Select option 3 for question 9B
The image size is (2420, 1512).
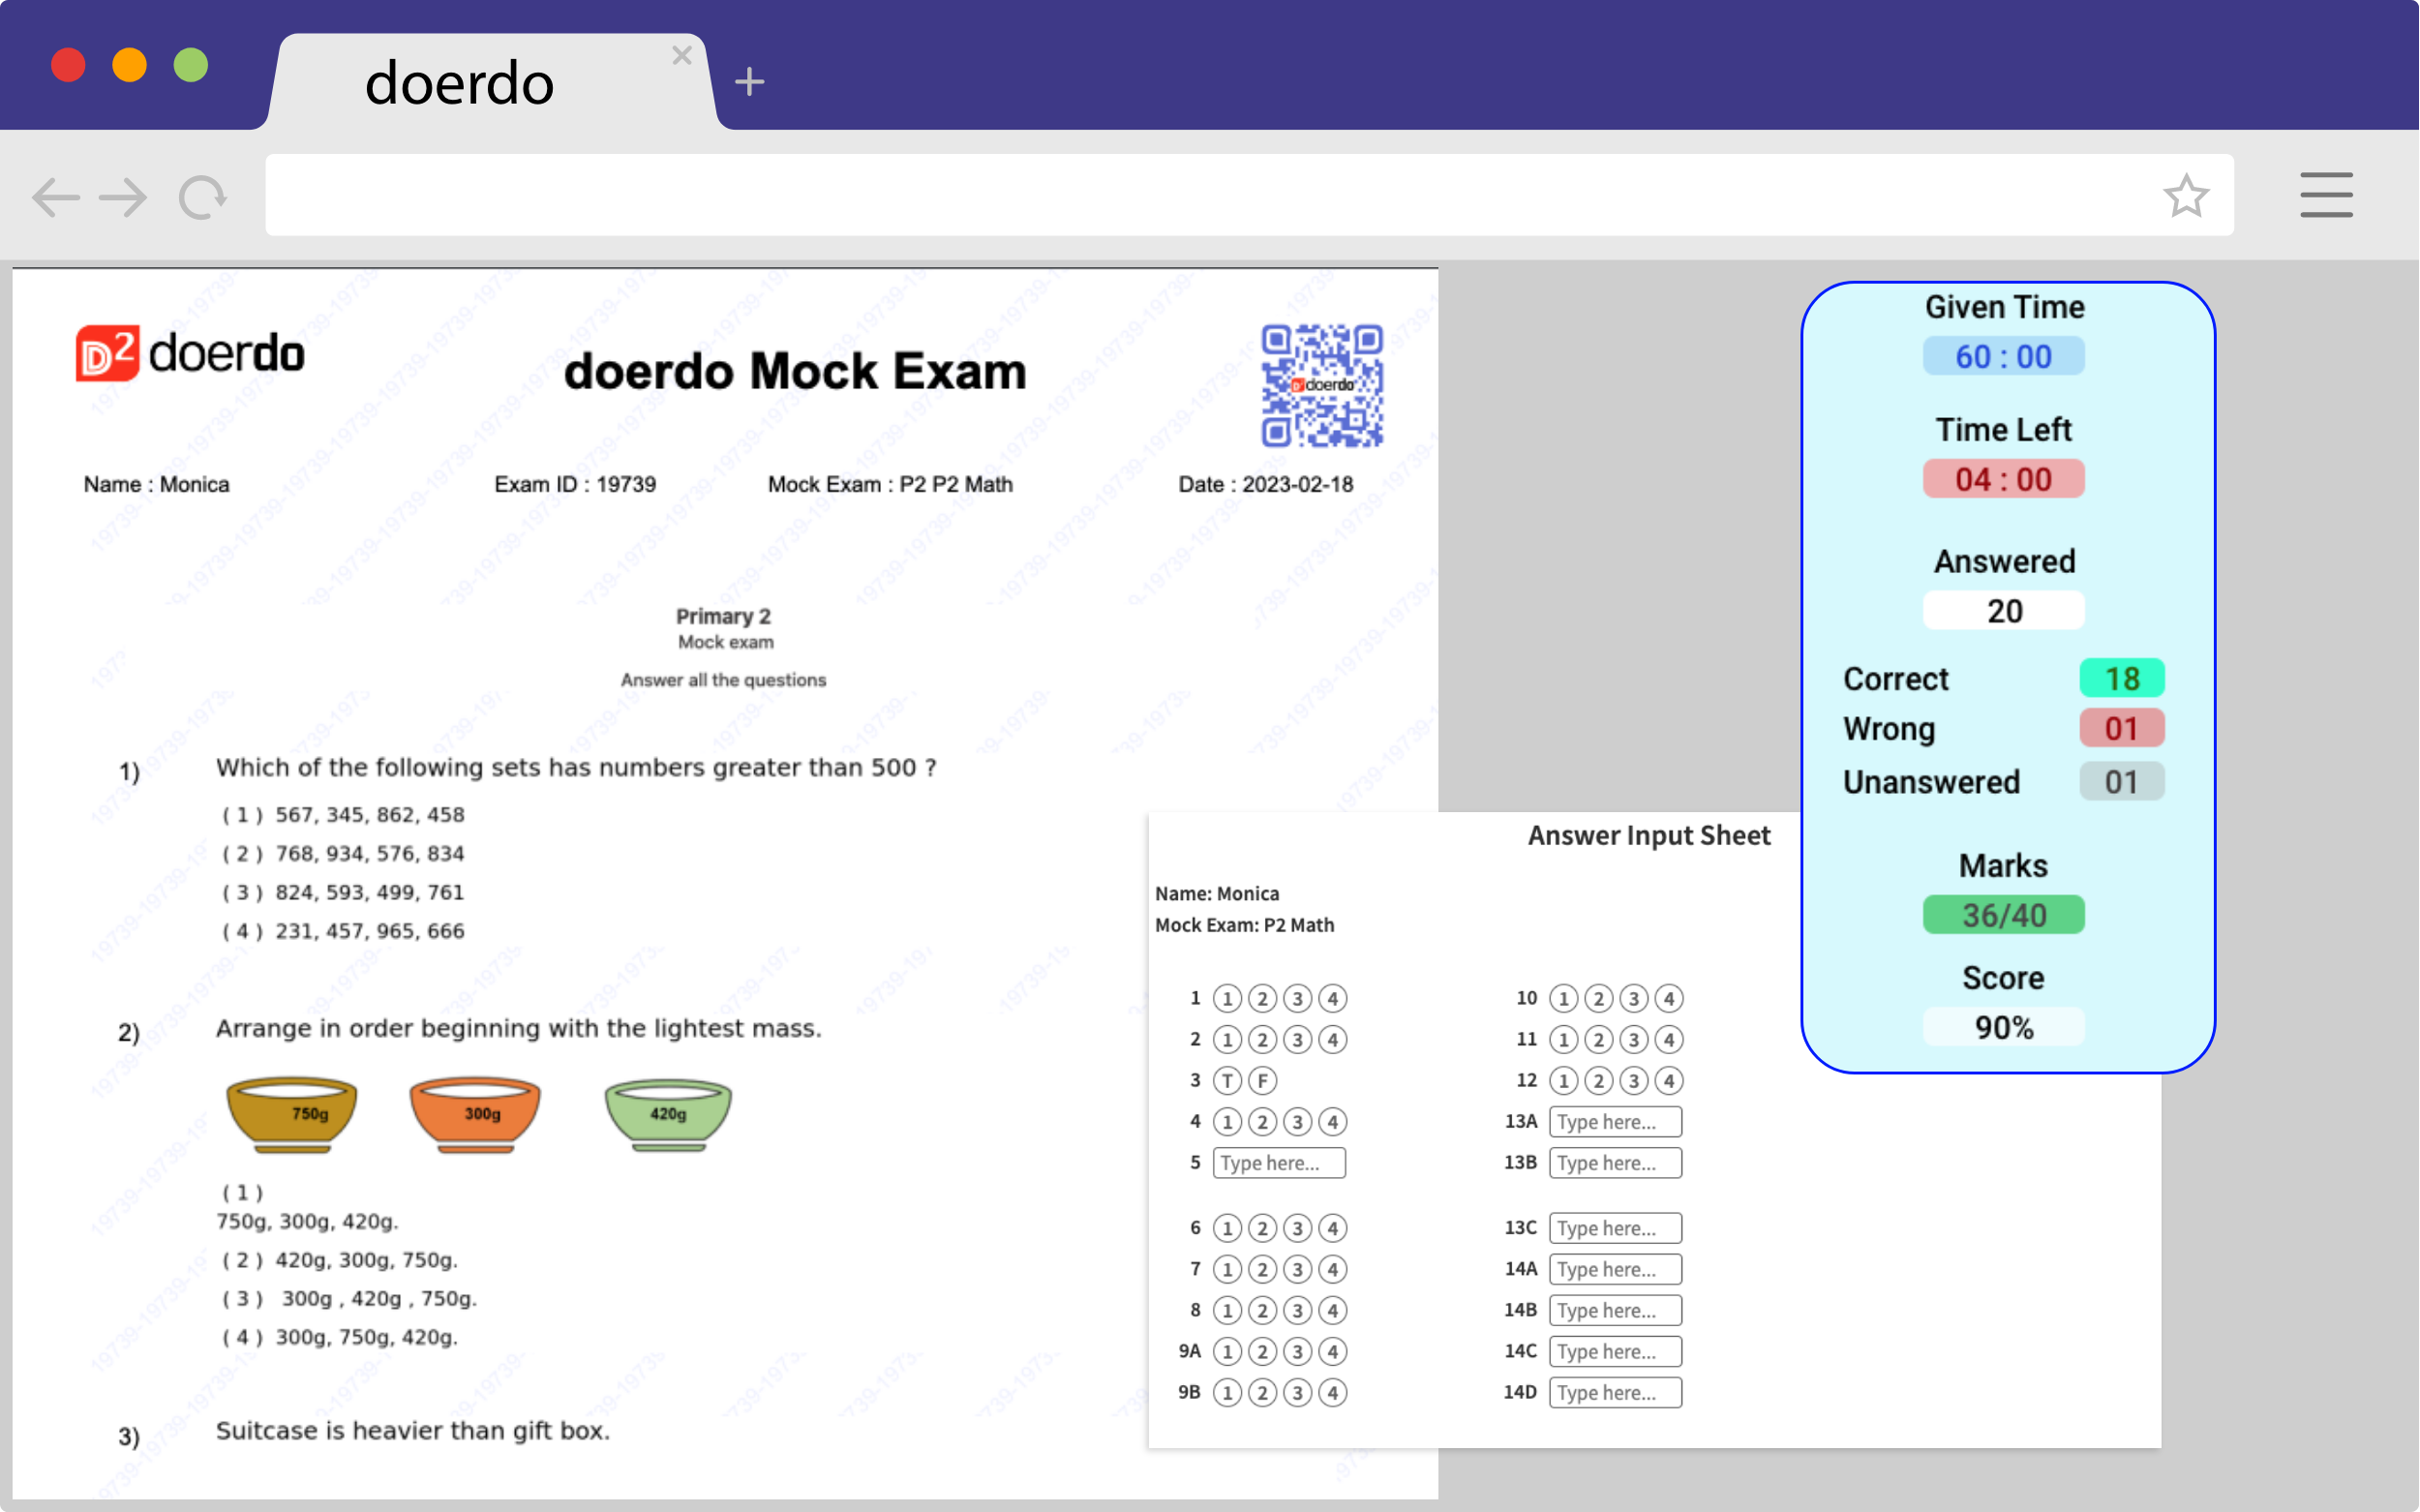pos(1297,1392)
